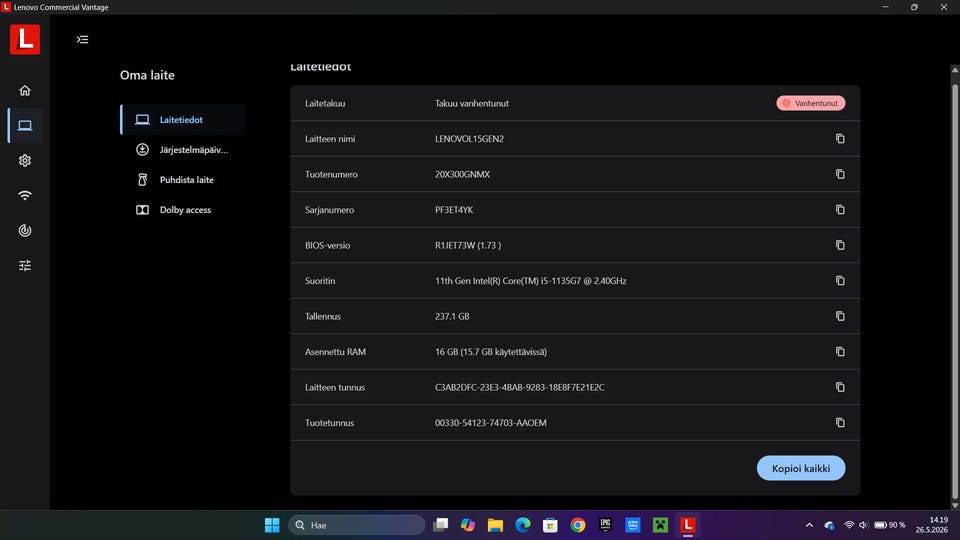Copy the Asennettu RAM value

pyautogui.click(x=840, y=351)
